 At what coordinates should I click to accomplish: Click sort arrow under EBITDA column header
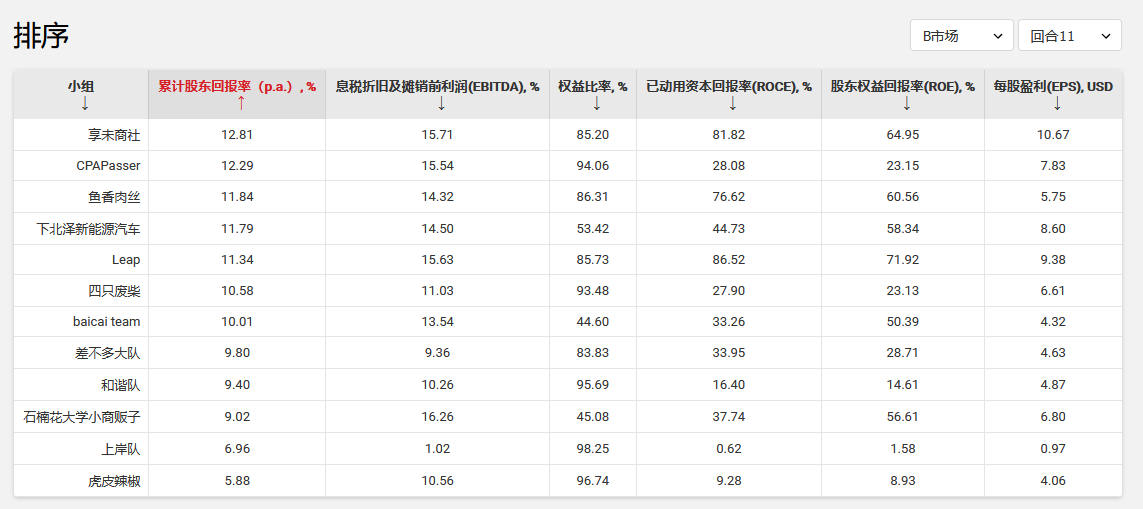point(441,103)
